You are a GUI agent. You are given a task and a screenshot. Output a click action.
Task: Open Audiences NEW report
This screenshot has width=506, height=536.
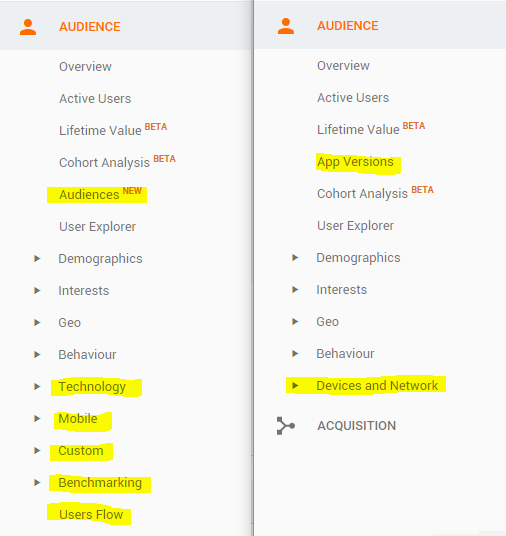coord(100,194)
